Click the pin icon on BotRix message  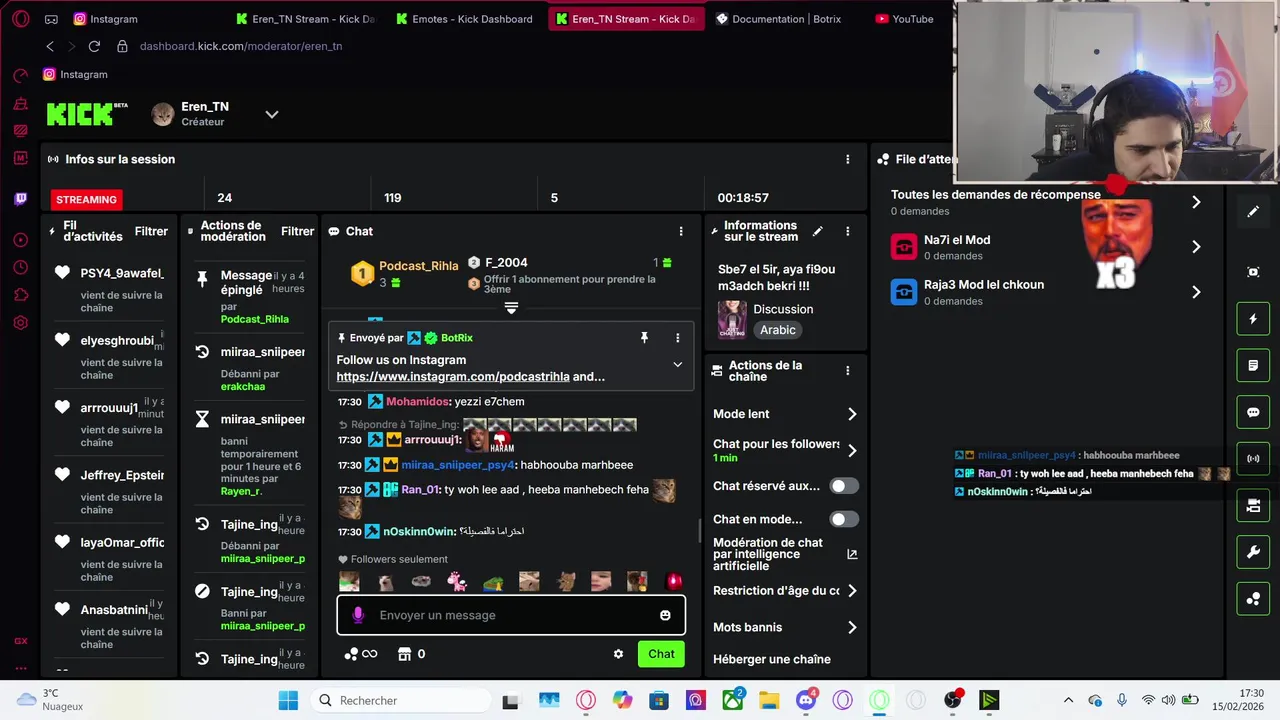[644, 338]
